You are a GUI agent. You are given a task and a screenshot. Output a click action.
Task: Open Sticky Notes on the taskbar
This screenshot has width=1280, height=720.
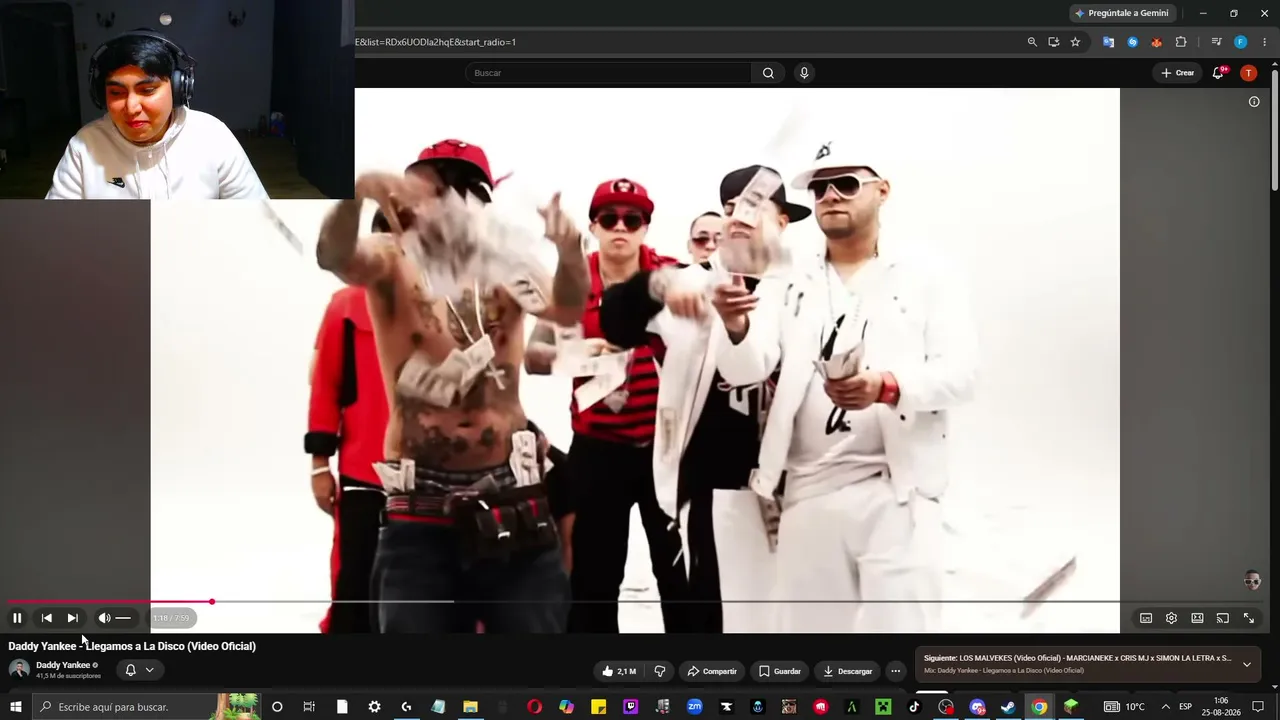point(598,707)
